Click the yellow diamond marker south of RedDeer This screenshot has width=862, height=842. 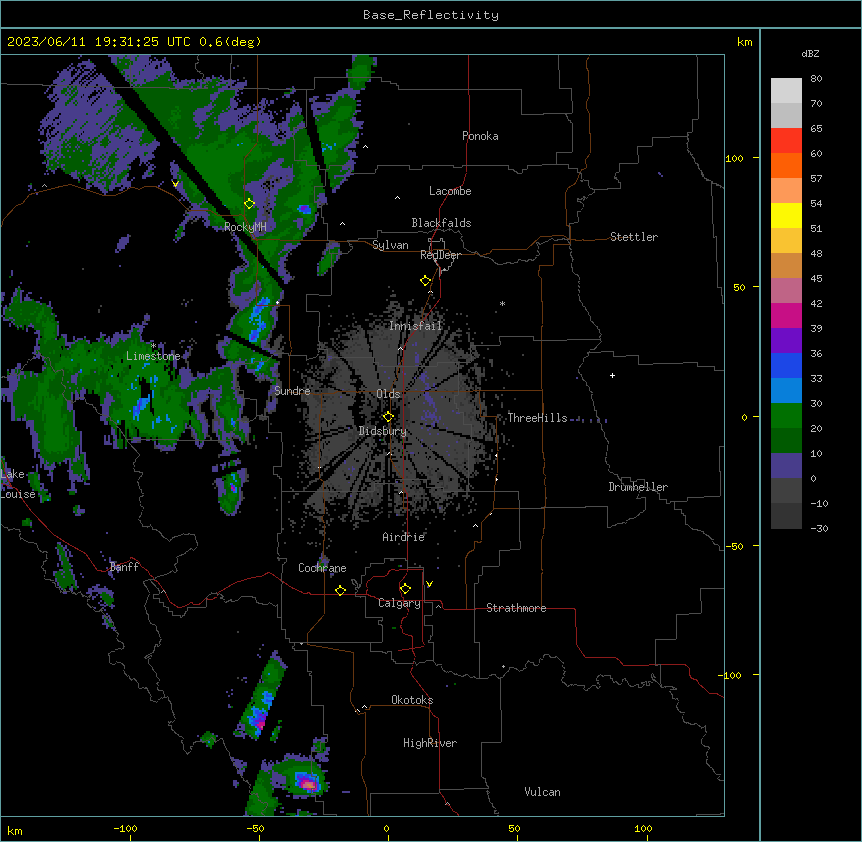click(426, 281)
